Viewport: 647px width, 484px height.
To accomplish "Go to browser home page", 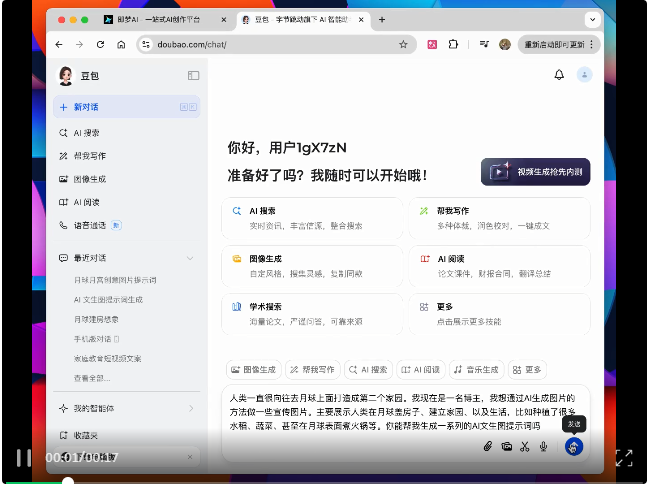I will (121, 45).
